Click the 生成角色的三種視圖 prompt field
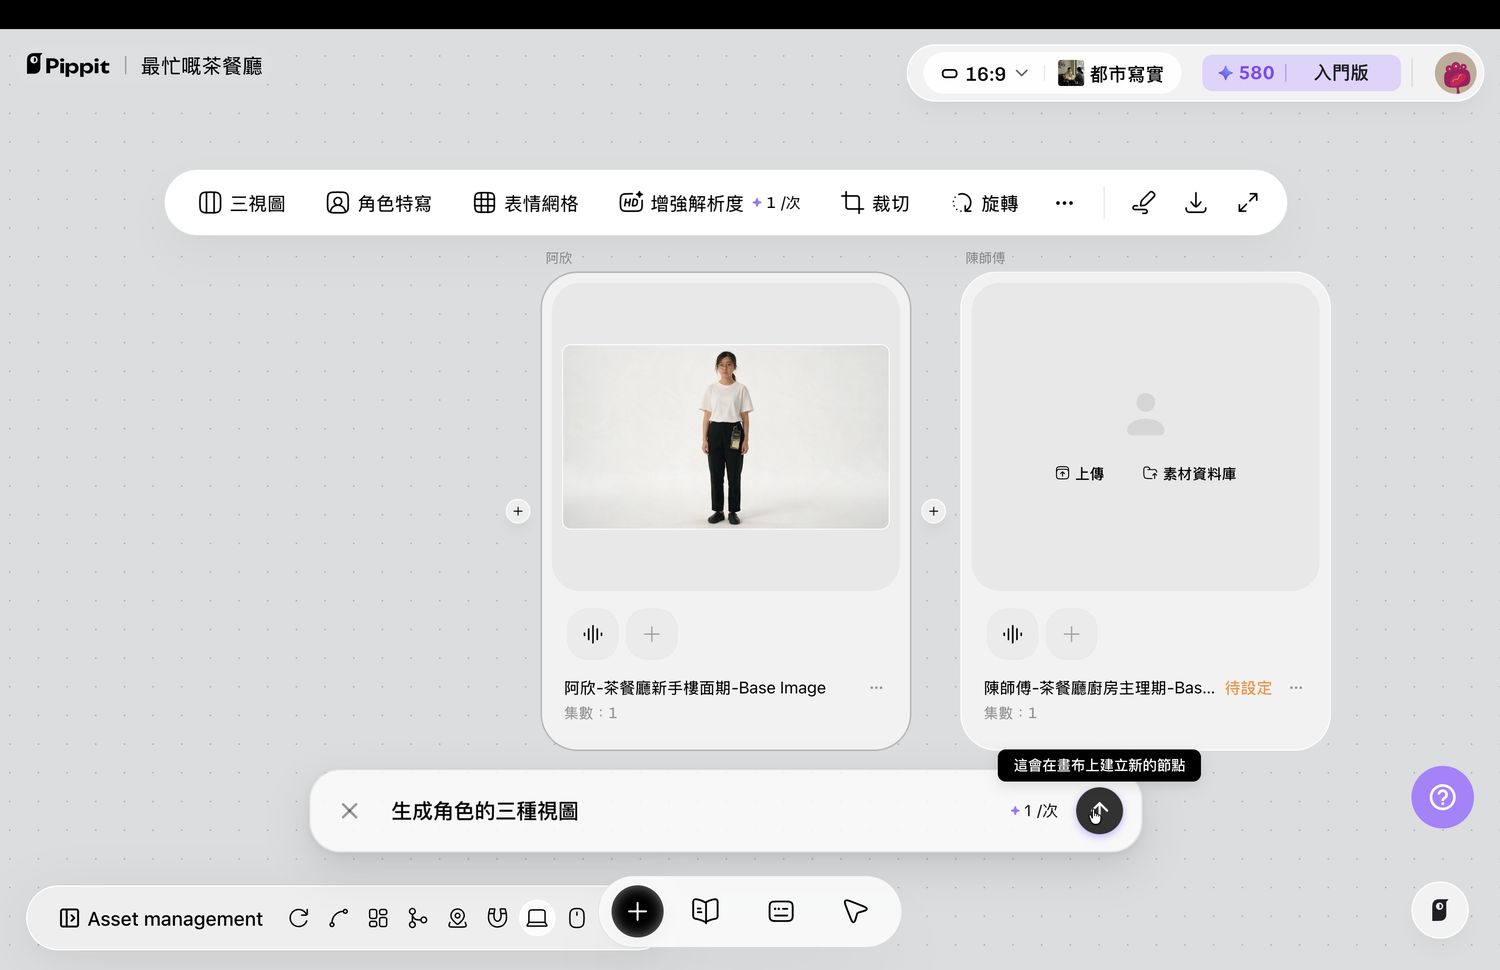This screenshot has width=1500, height=970. 485,811
